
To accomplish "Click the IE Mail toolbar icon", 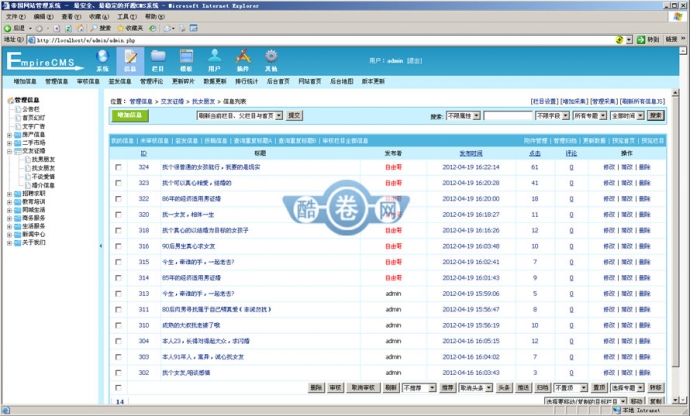I will pyautogui.click(x=169, y=28).
